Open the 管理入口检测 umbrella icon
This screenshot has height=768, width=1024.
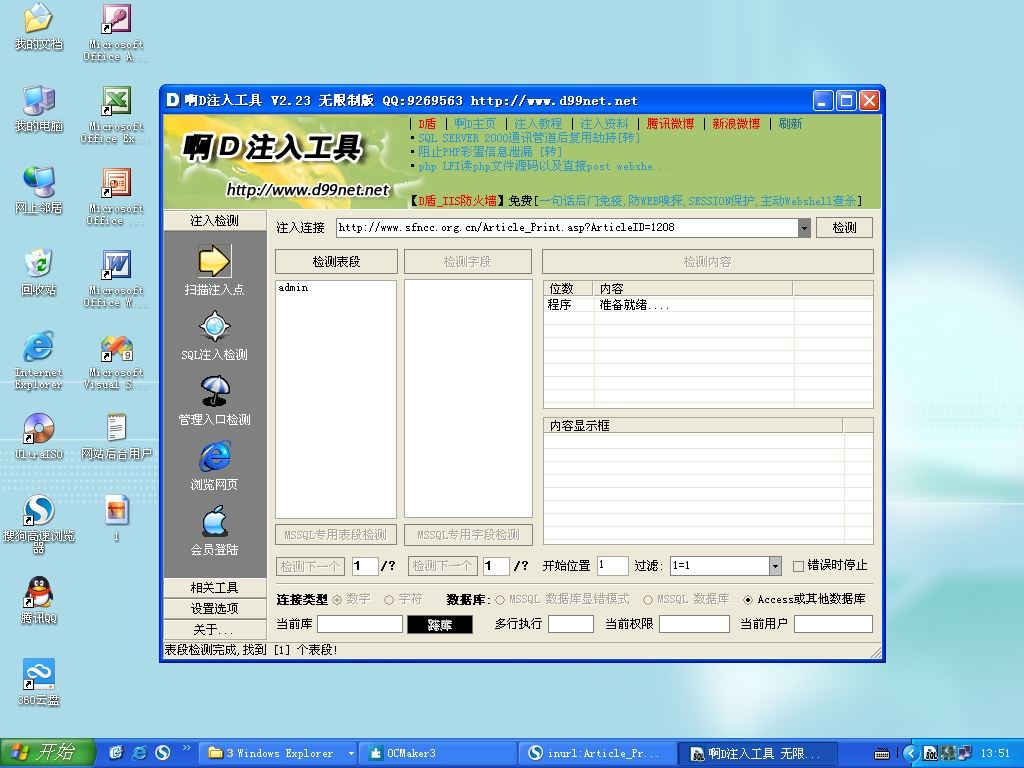214,391
